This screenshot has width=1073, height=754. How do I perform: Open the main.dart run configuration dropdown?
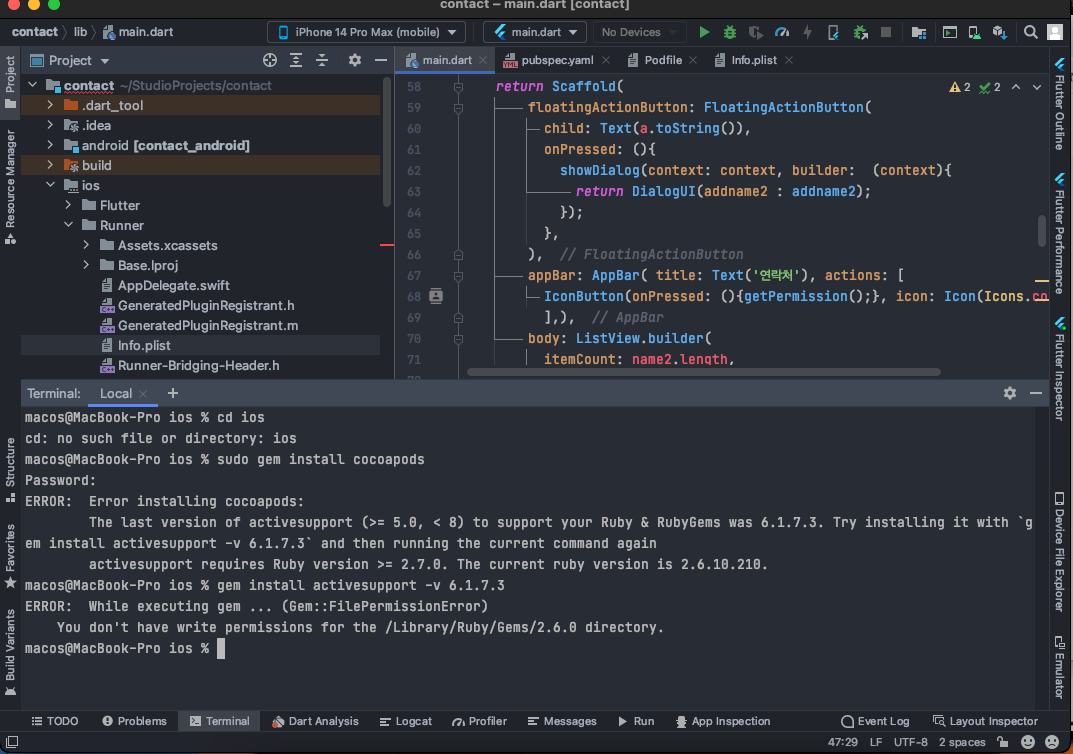[534, 32]
